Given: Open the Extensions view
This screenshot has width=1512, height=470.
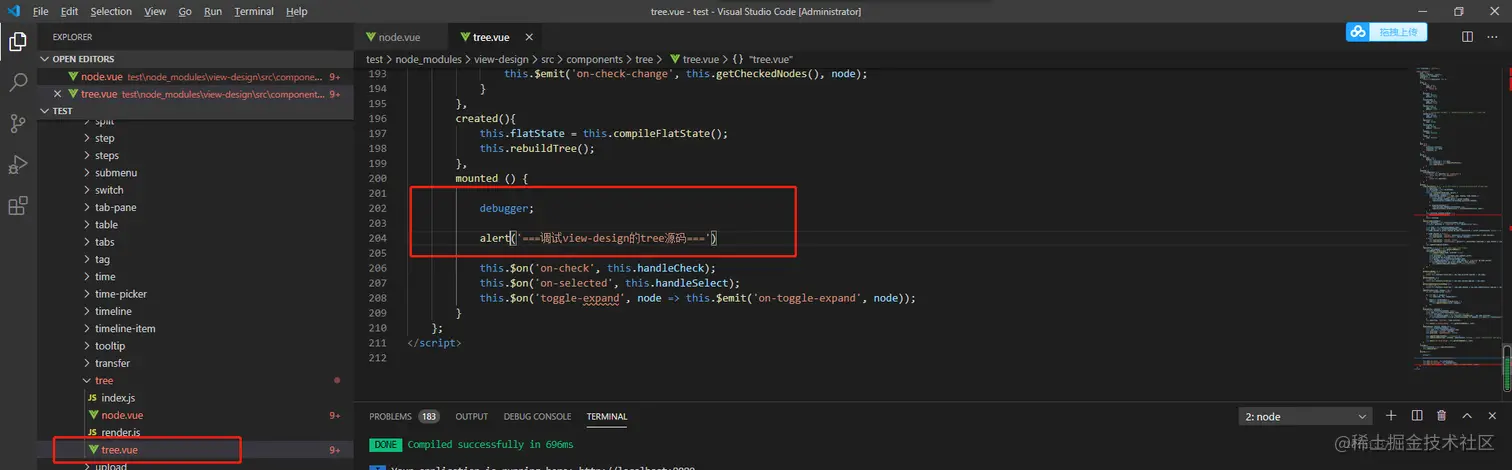Looking at the screenshot, I should click(17, 206).
